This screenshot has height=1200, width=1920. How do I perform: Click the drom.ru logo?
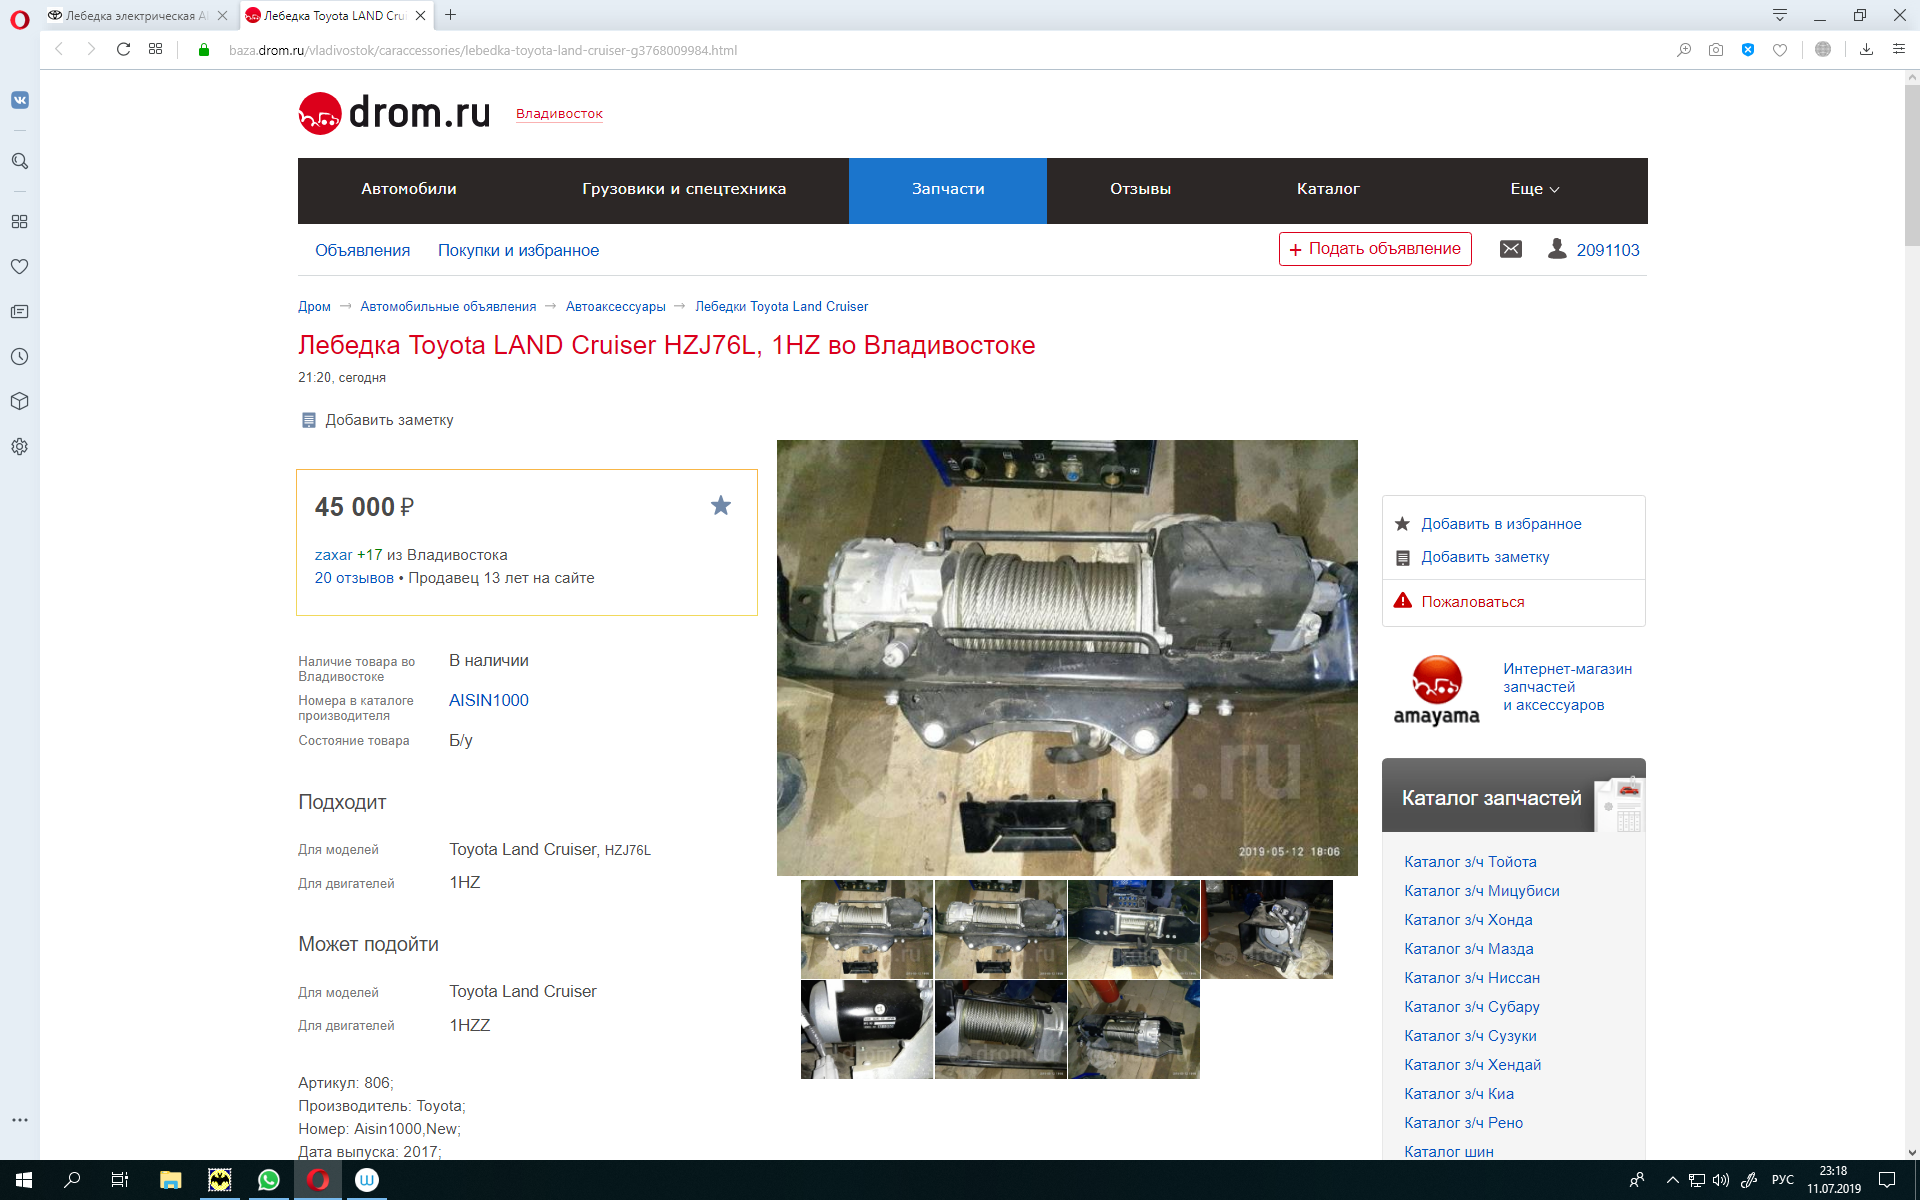pos(394,113)
